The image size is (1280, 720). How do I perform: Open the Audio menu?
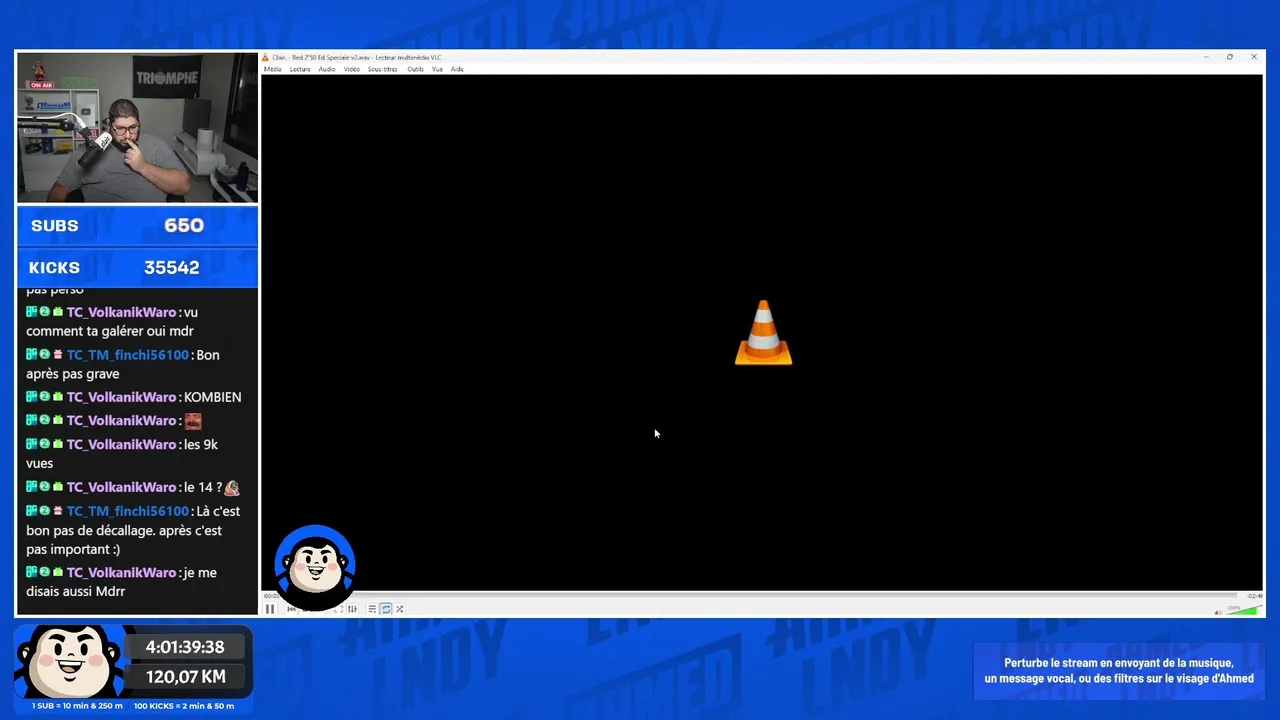[x=327, y=69]
